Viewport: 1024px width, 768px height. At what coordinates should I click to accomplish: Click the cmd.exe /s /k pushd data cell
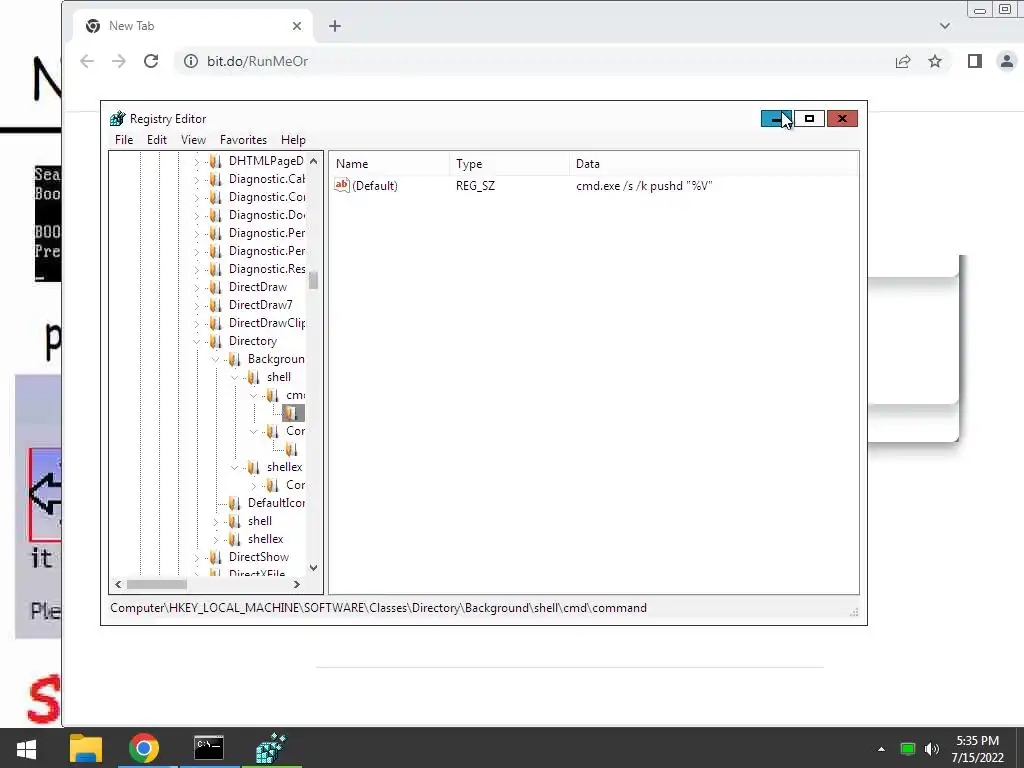click(x=644, y=186)
